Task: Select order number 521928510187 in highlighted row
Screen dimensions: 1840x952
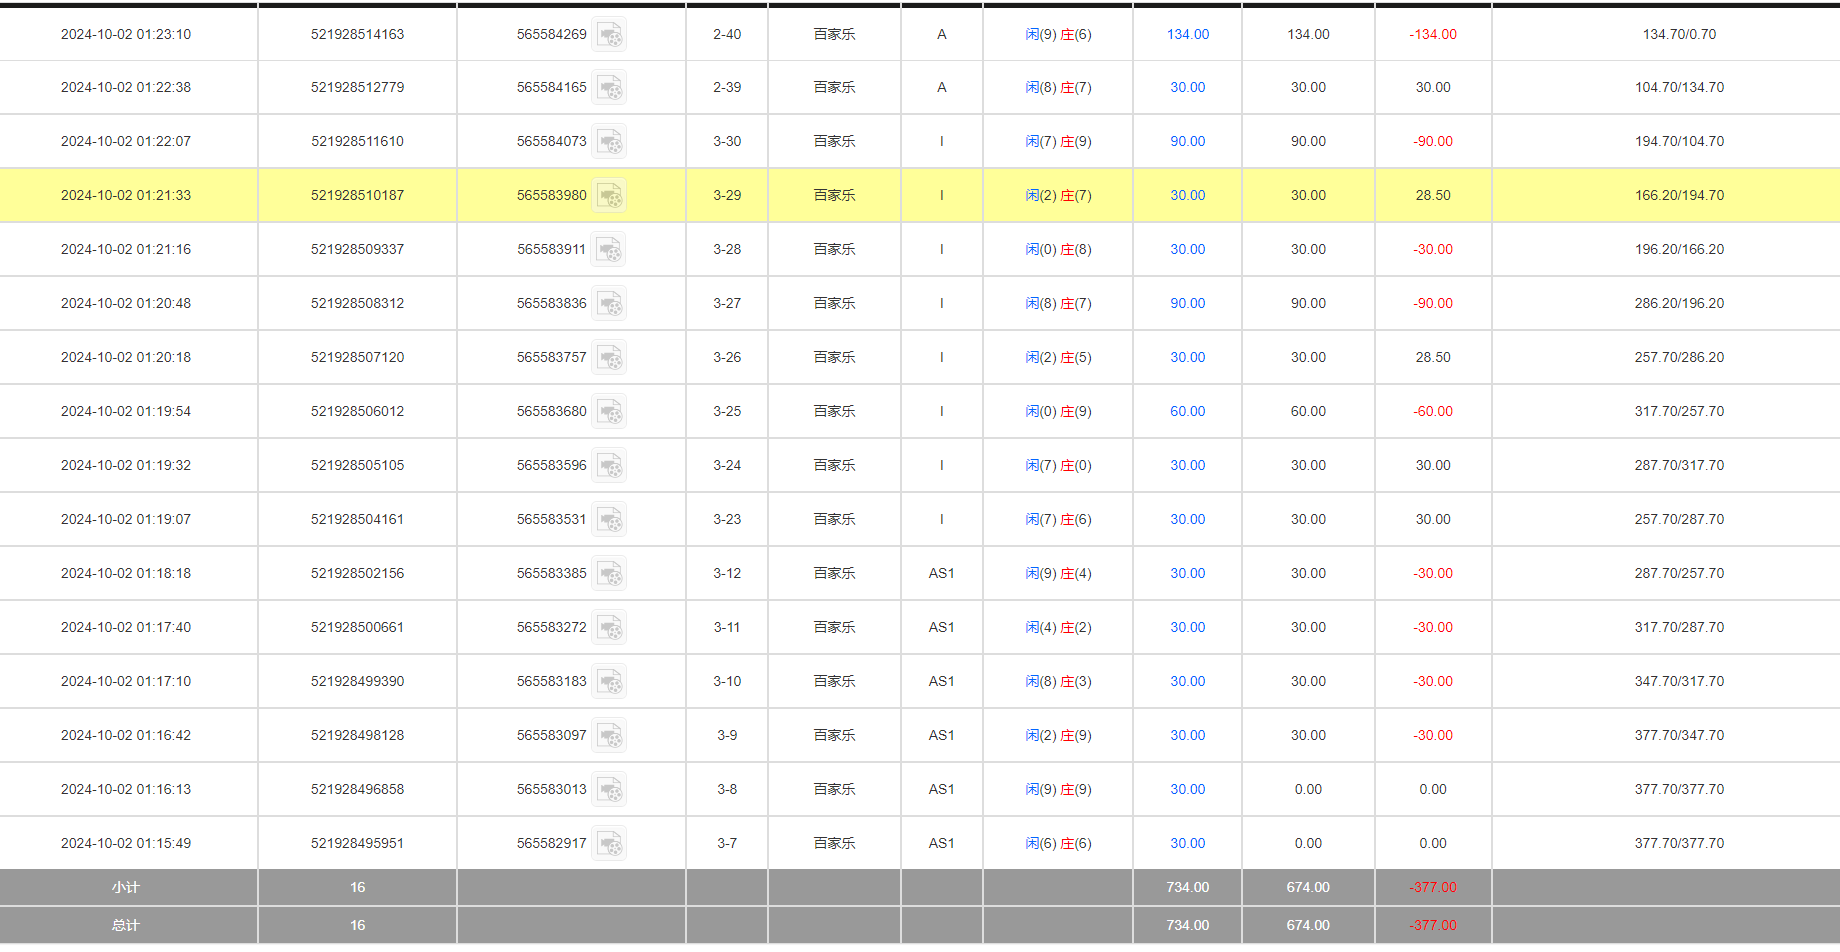Action: point(357,196)
